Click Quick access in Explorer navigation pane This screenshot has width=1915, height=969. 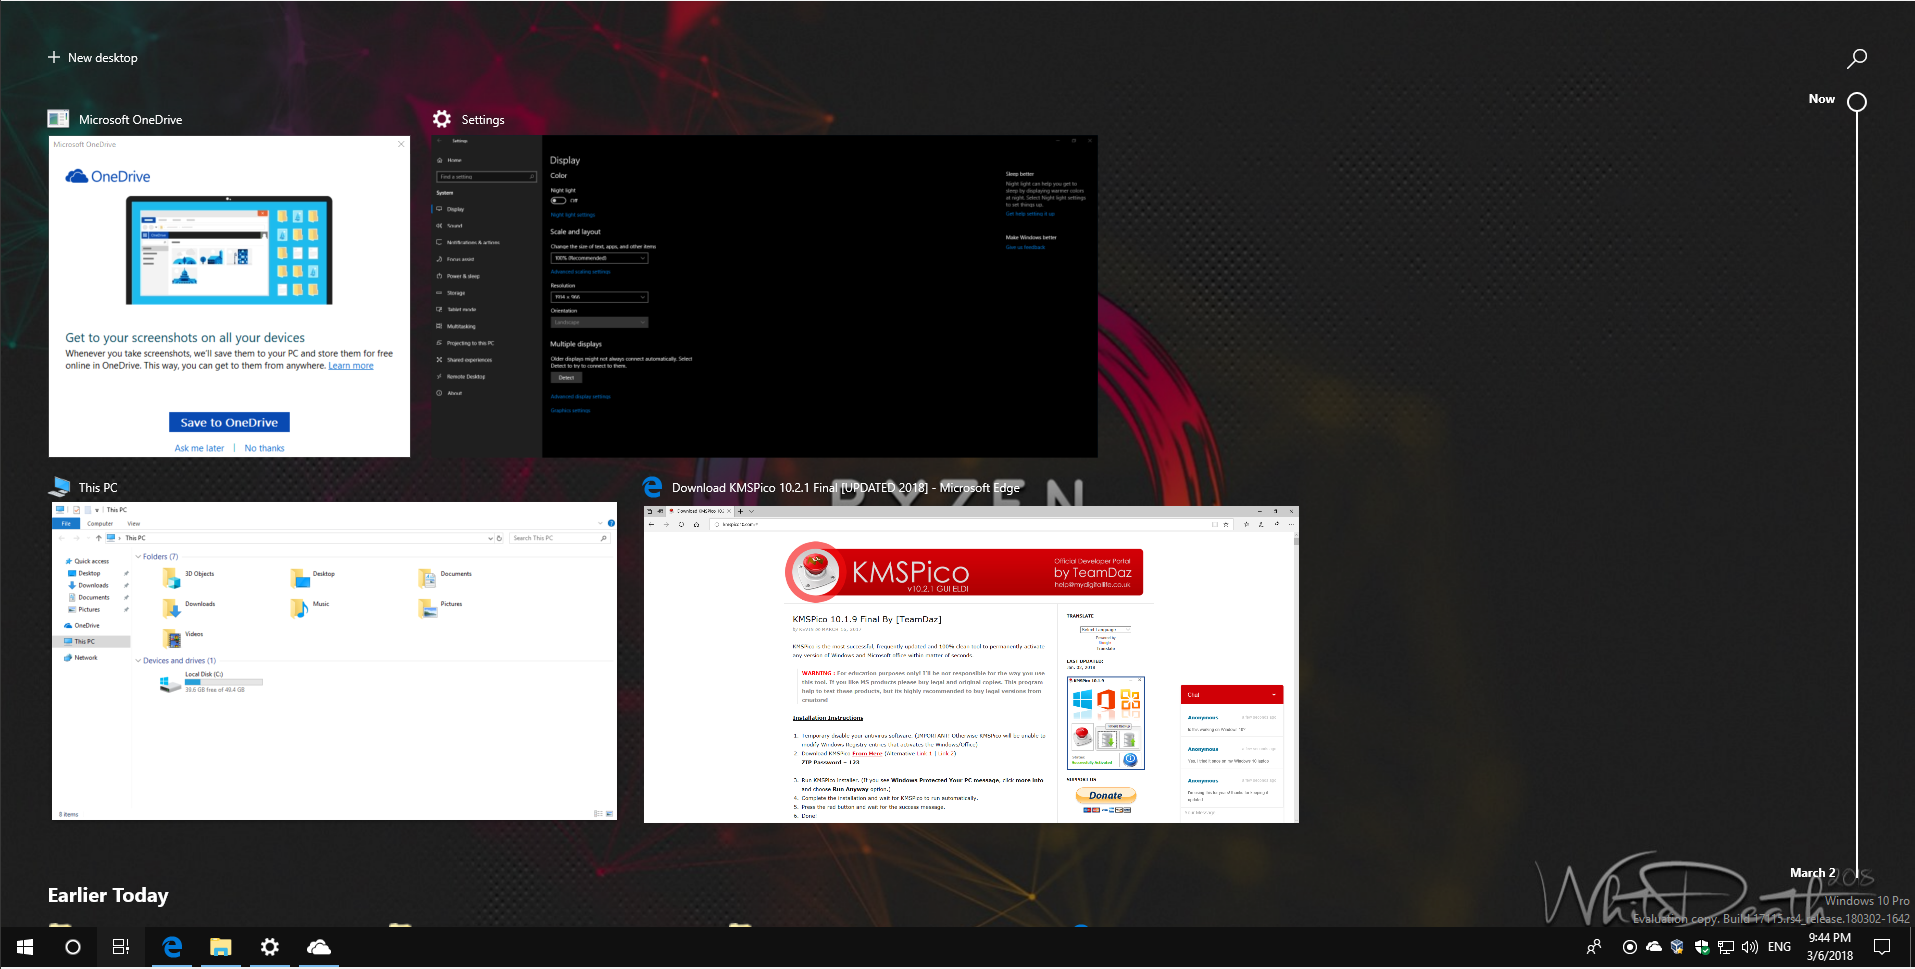pos(91,561)
